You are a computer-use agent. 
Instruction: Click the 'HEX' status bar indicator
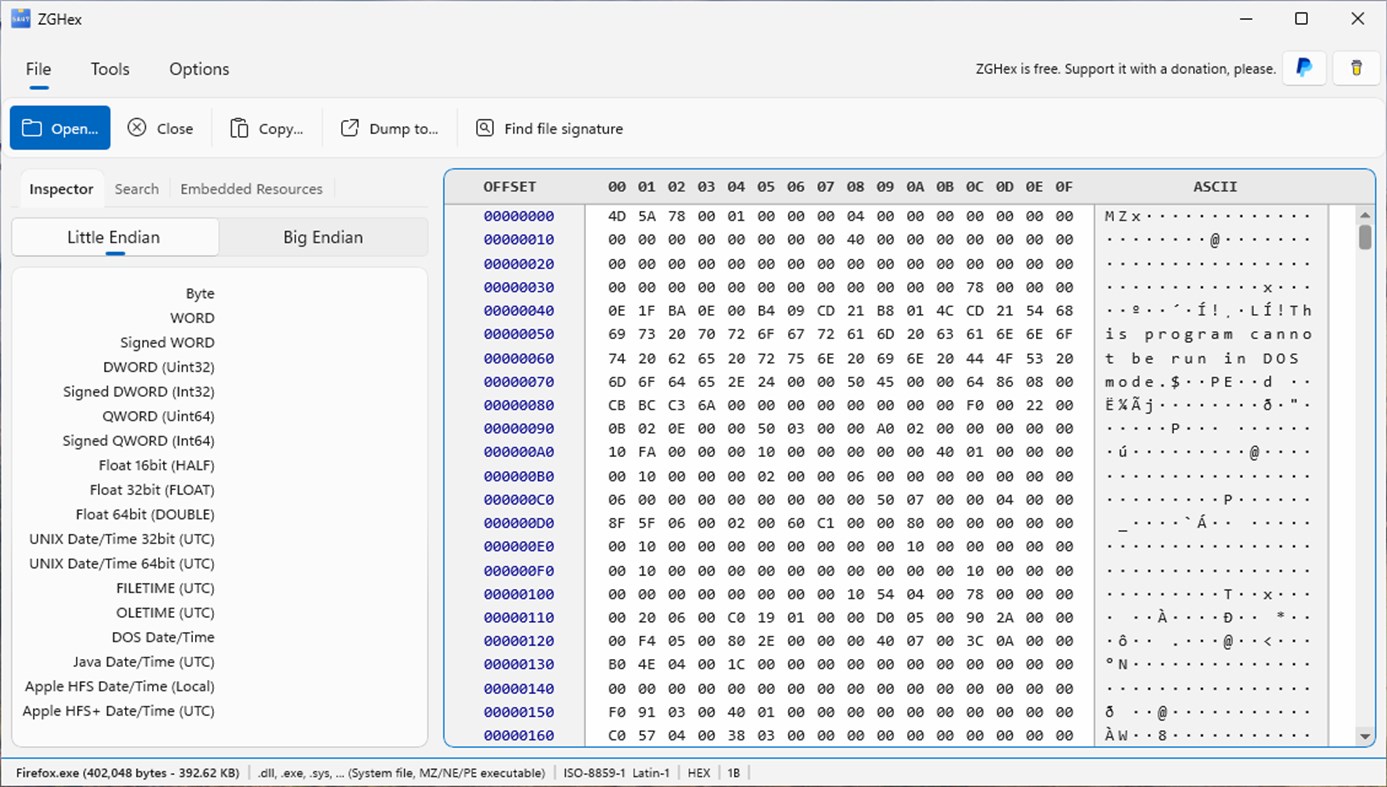tap(699, 773)
